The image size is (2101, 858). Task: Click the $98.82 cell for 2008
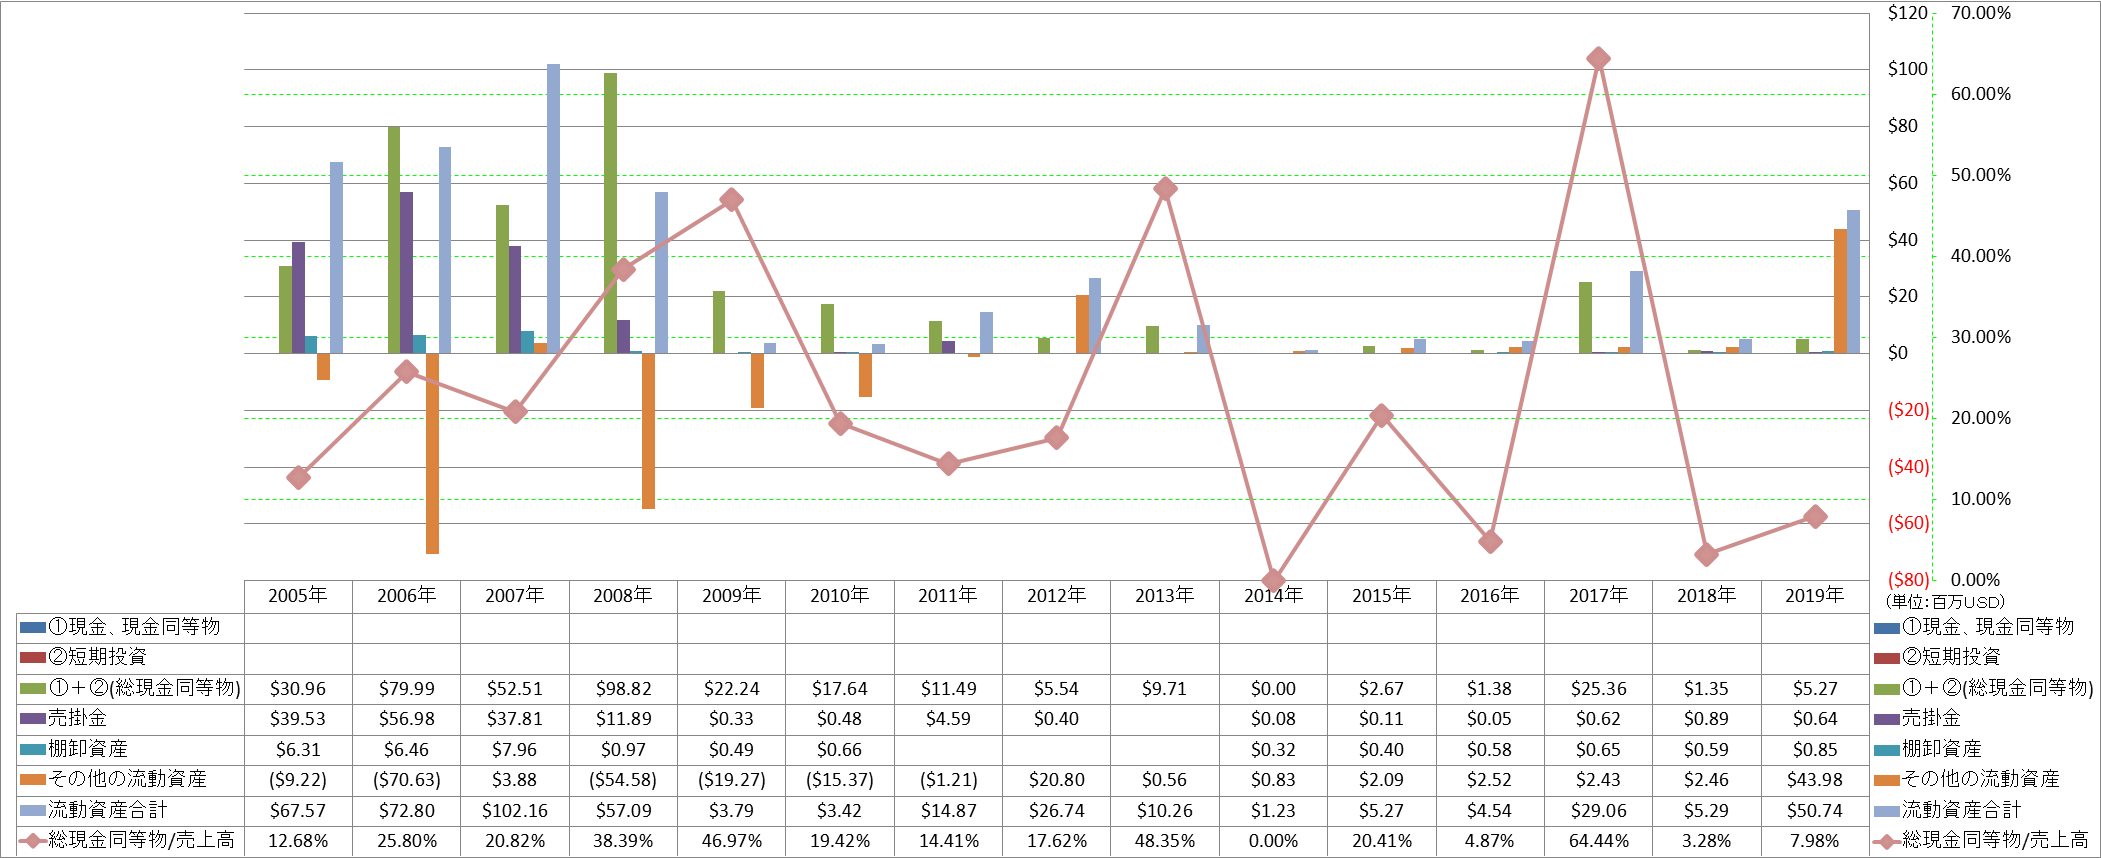[x=623, y=689]
